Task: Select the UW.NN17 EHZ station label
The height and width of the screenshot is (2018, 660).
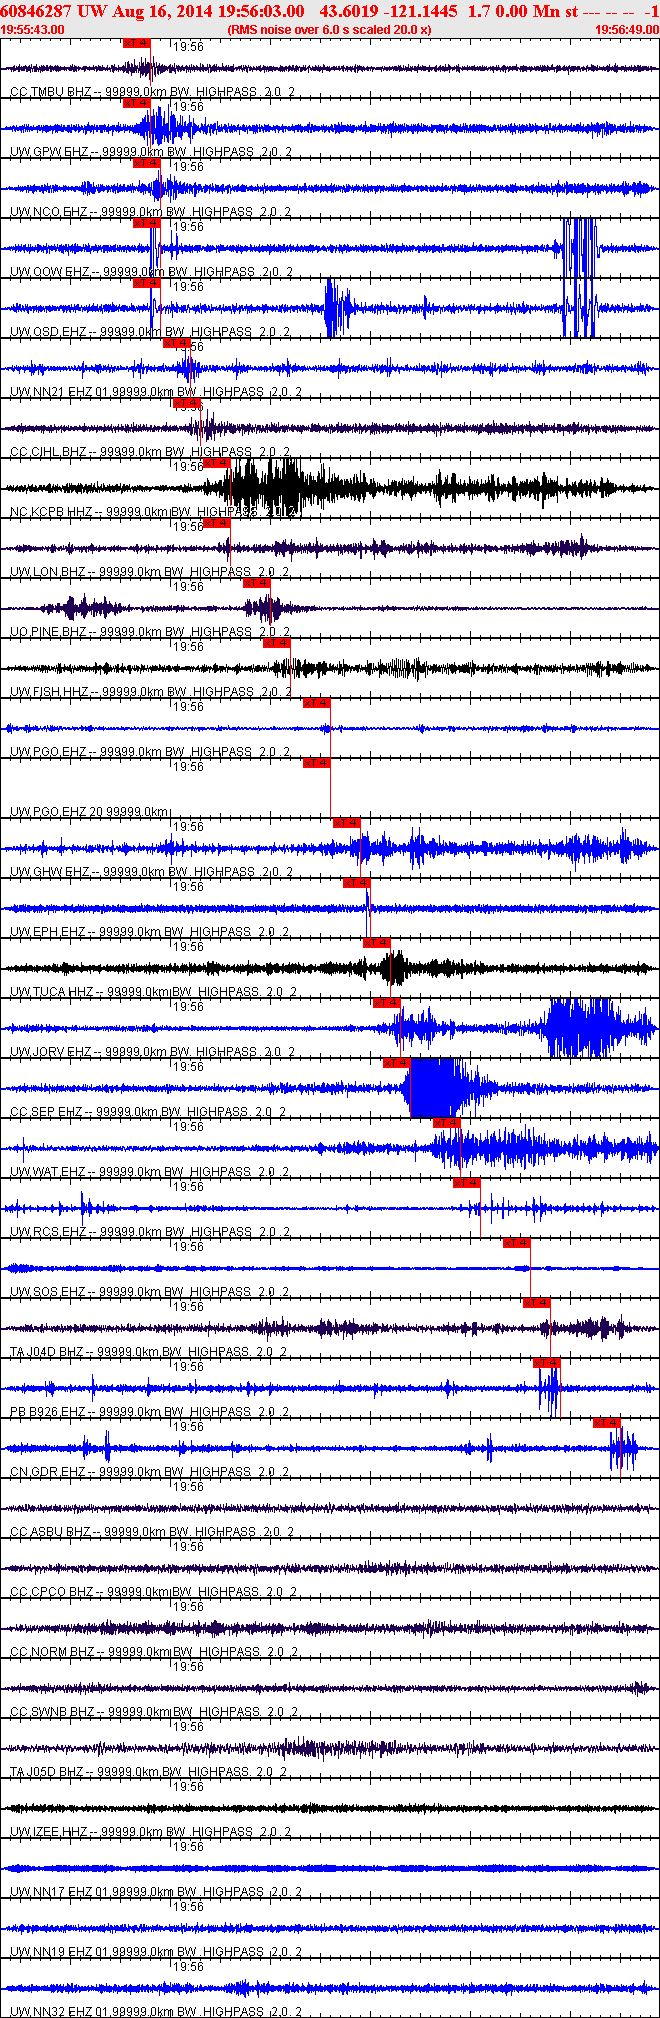Action: [x=155, y=1892]
